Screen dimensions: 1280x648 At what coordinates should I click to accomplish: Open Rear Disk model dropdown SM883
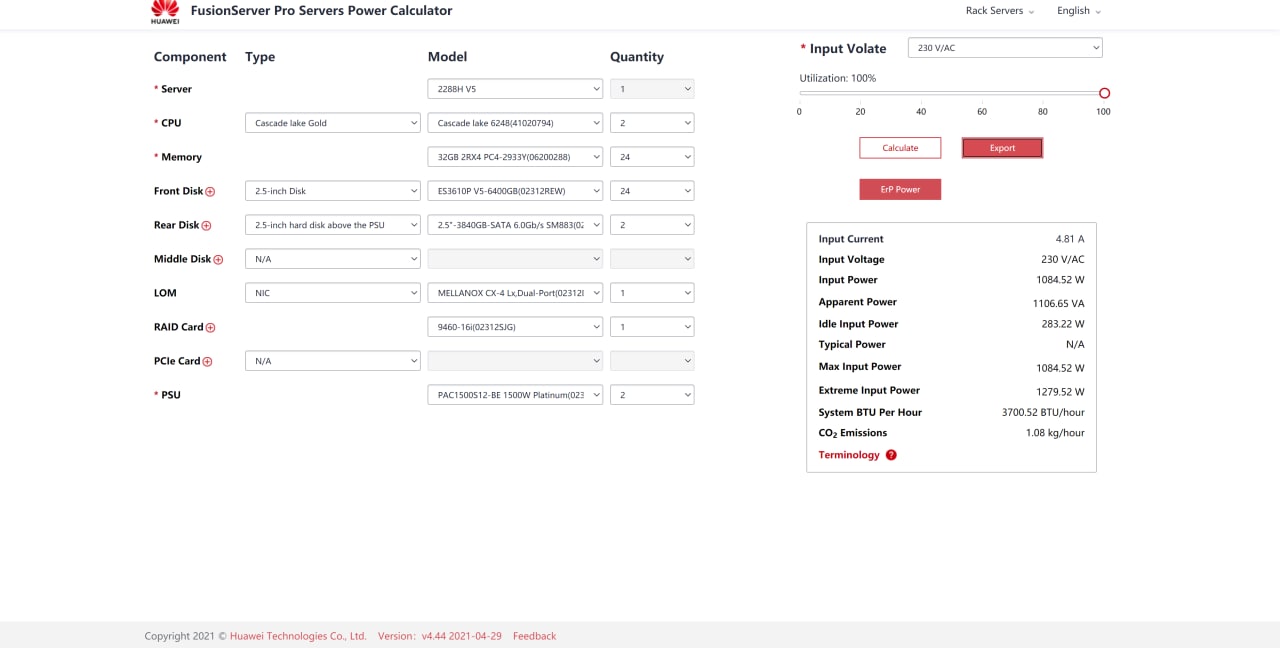point(515,225)
